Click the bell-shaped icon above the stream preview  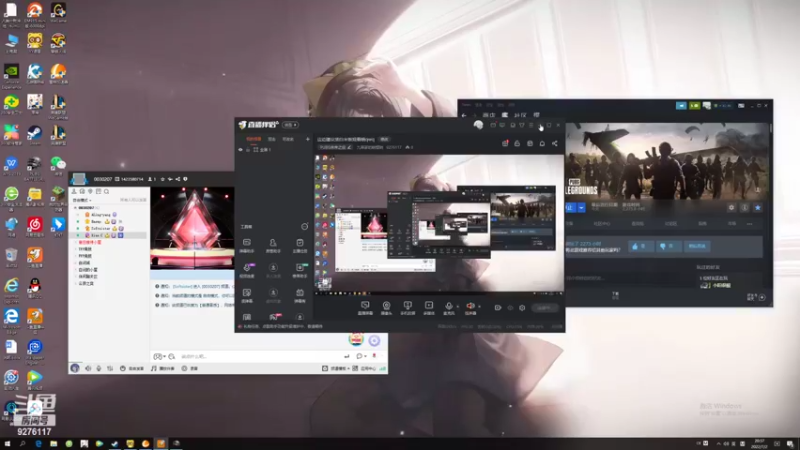click(542, 143)
